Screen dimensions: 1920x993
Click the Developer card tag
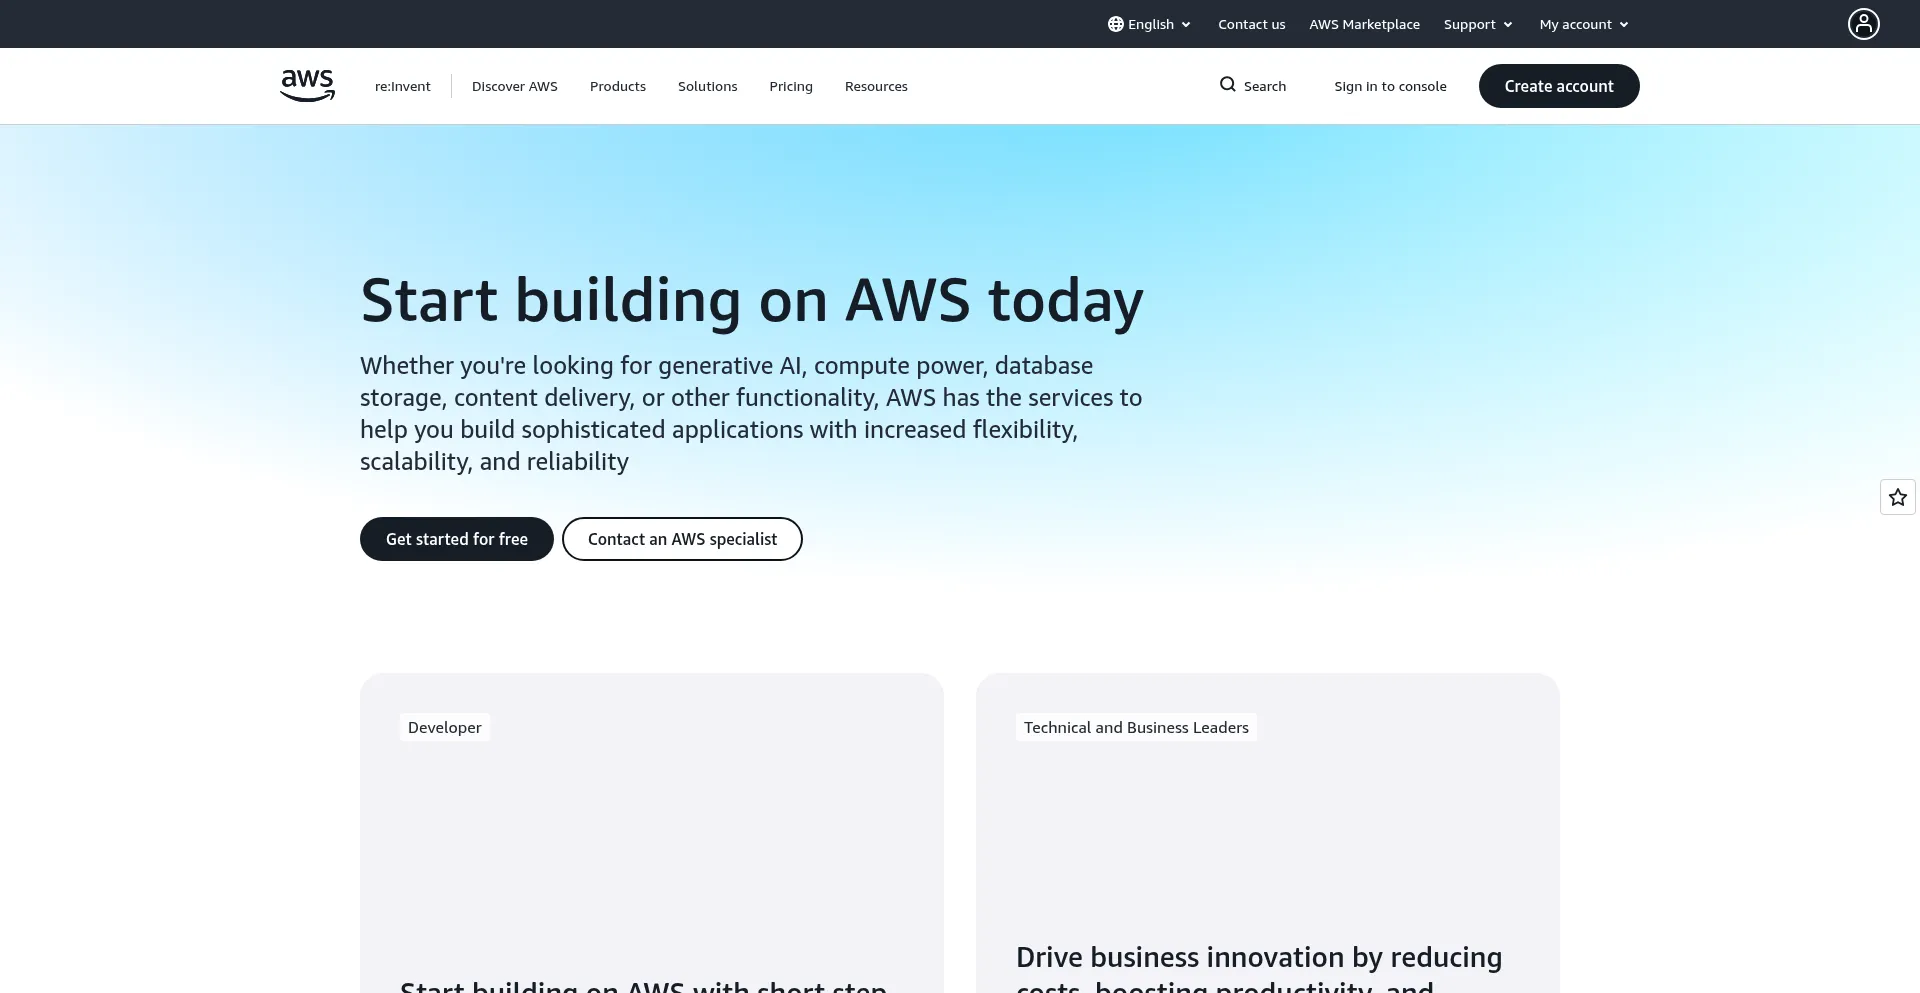point(445,727)
